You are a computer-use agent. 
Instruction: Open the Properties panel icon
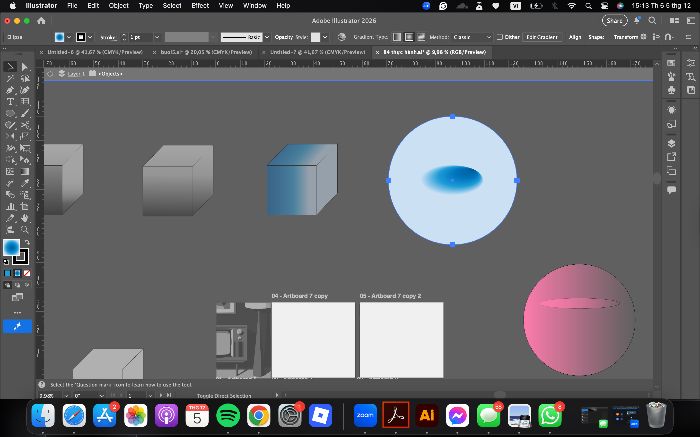click(x=691, y=63)
